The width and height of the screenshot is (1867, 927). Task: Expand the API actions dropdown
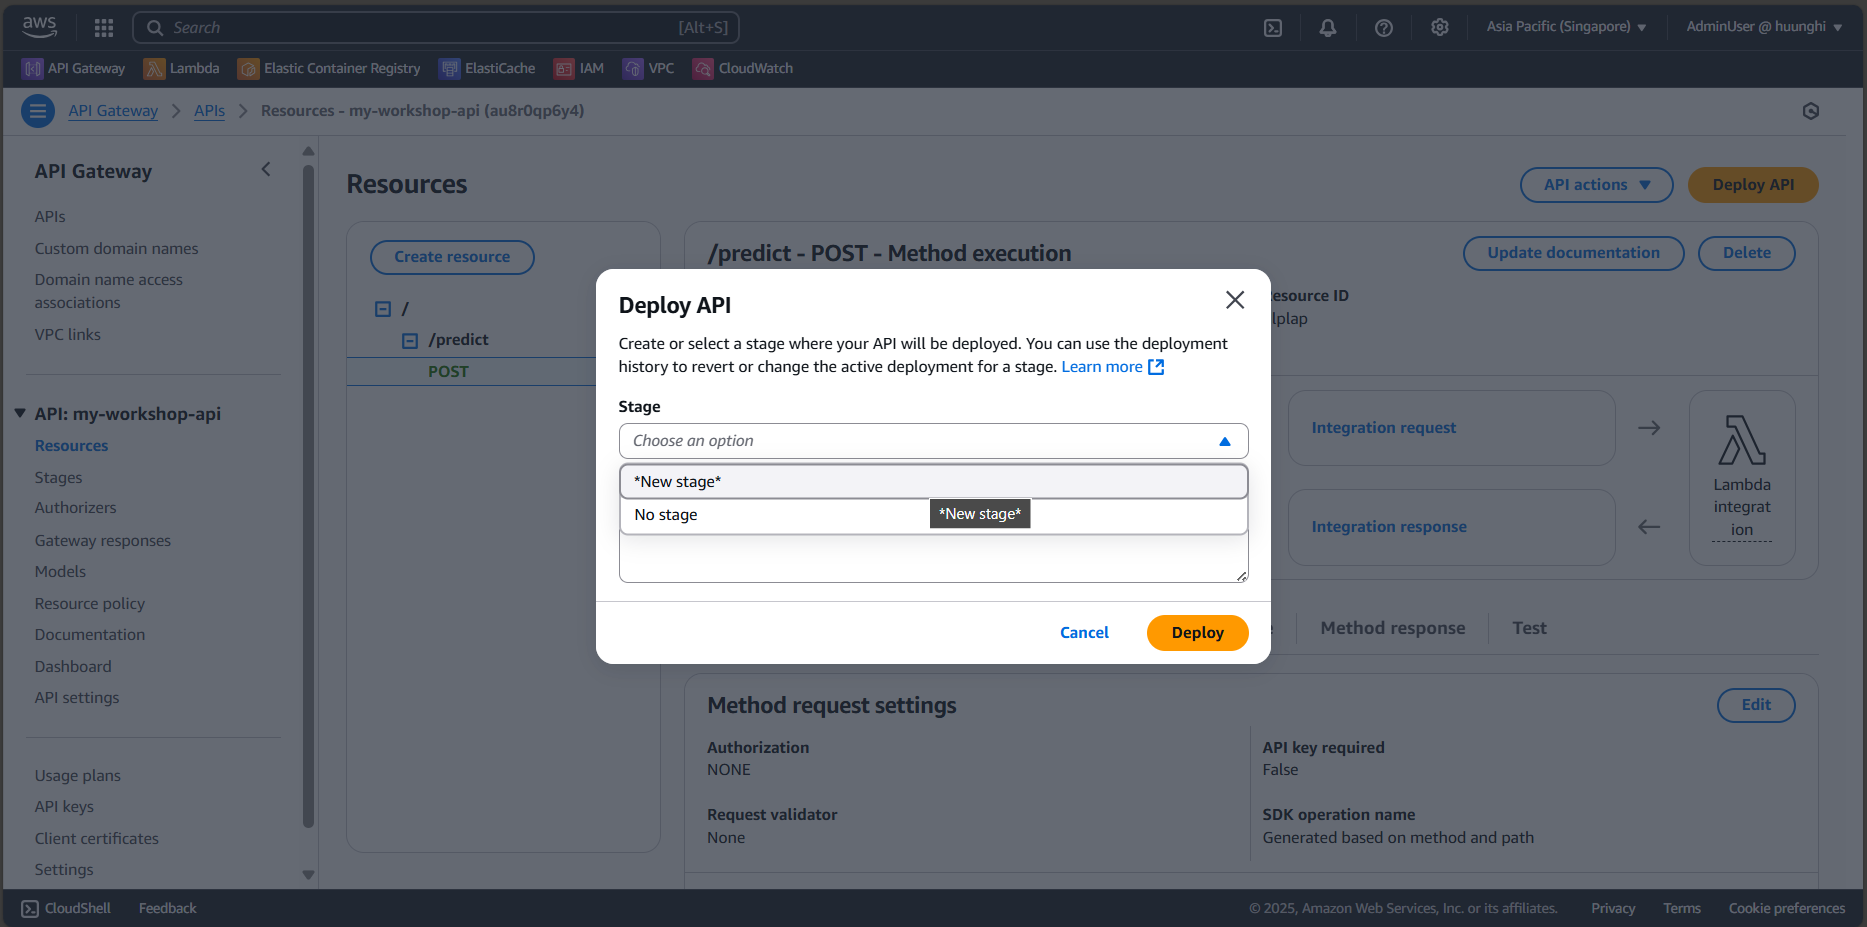coord(1596,185)
